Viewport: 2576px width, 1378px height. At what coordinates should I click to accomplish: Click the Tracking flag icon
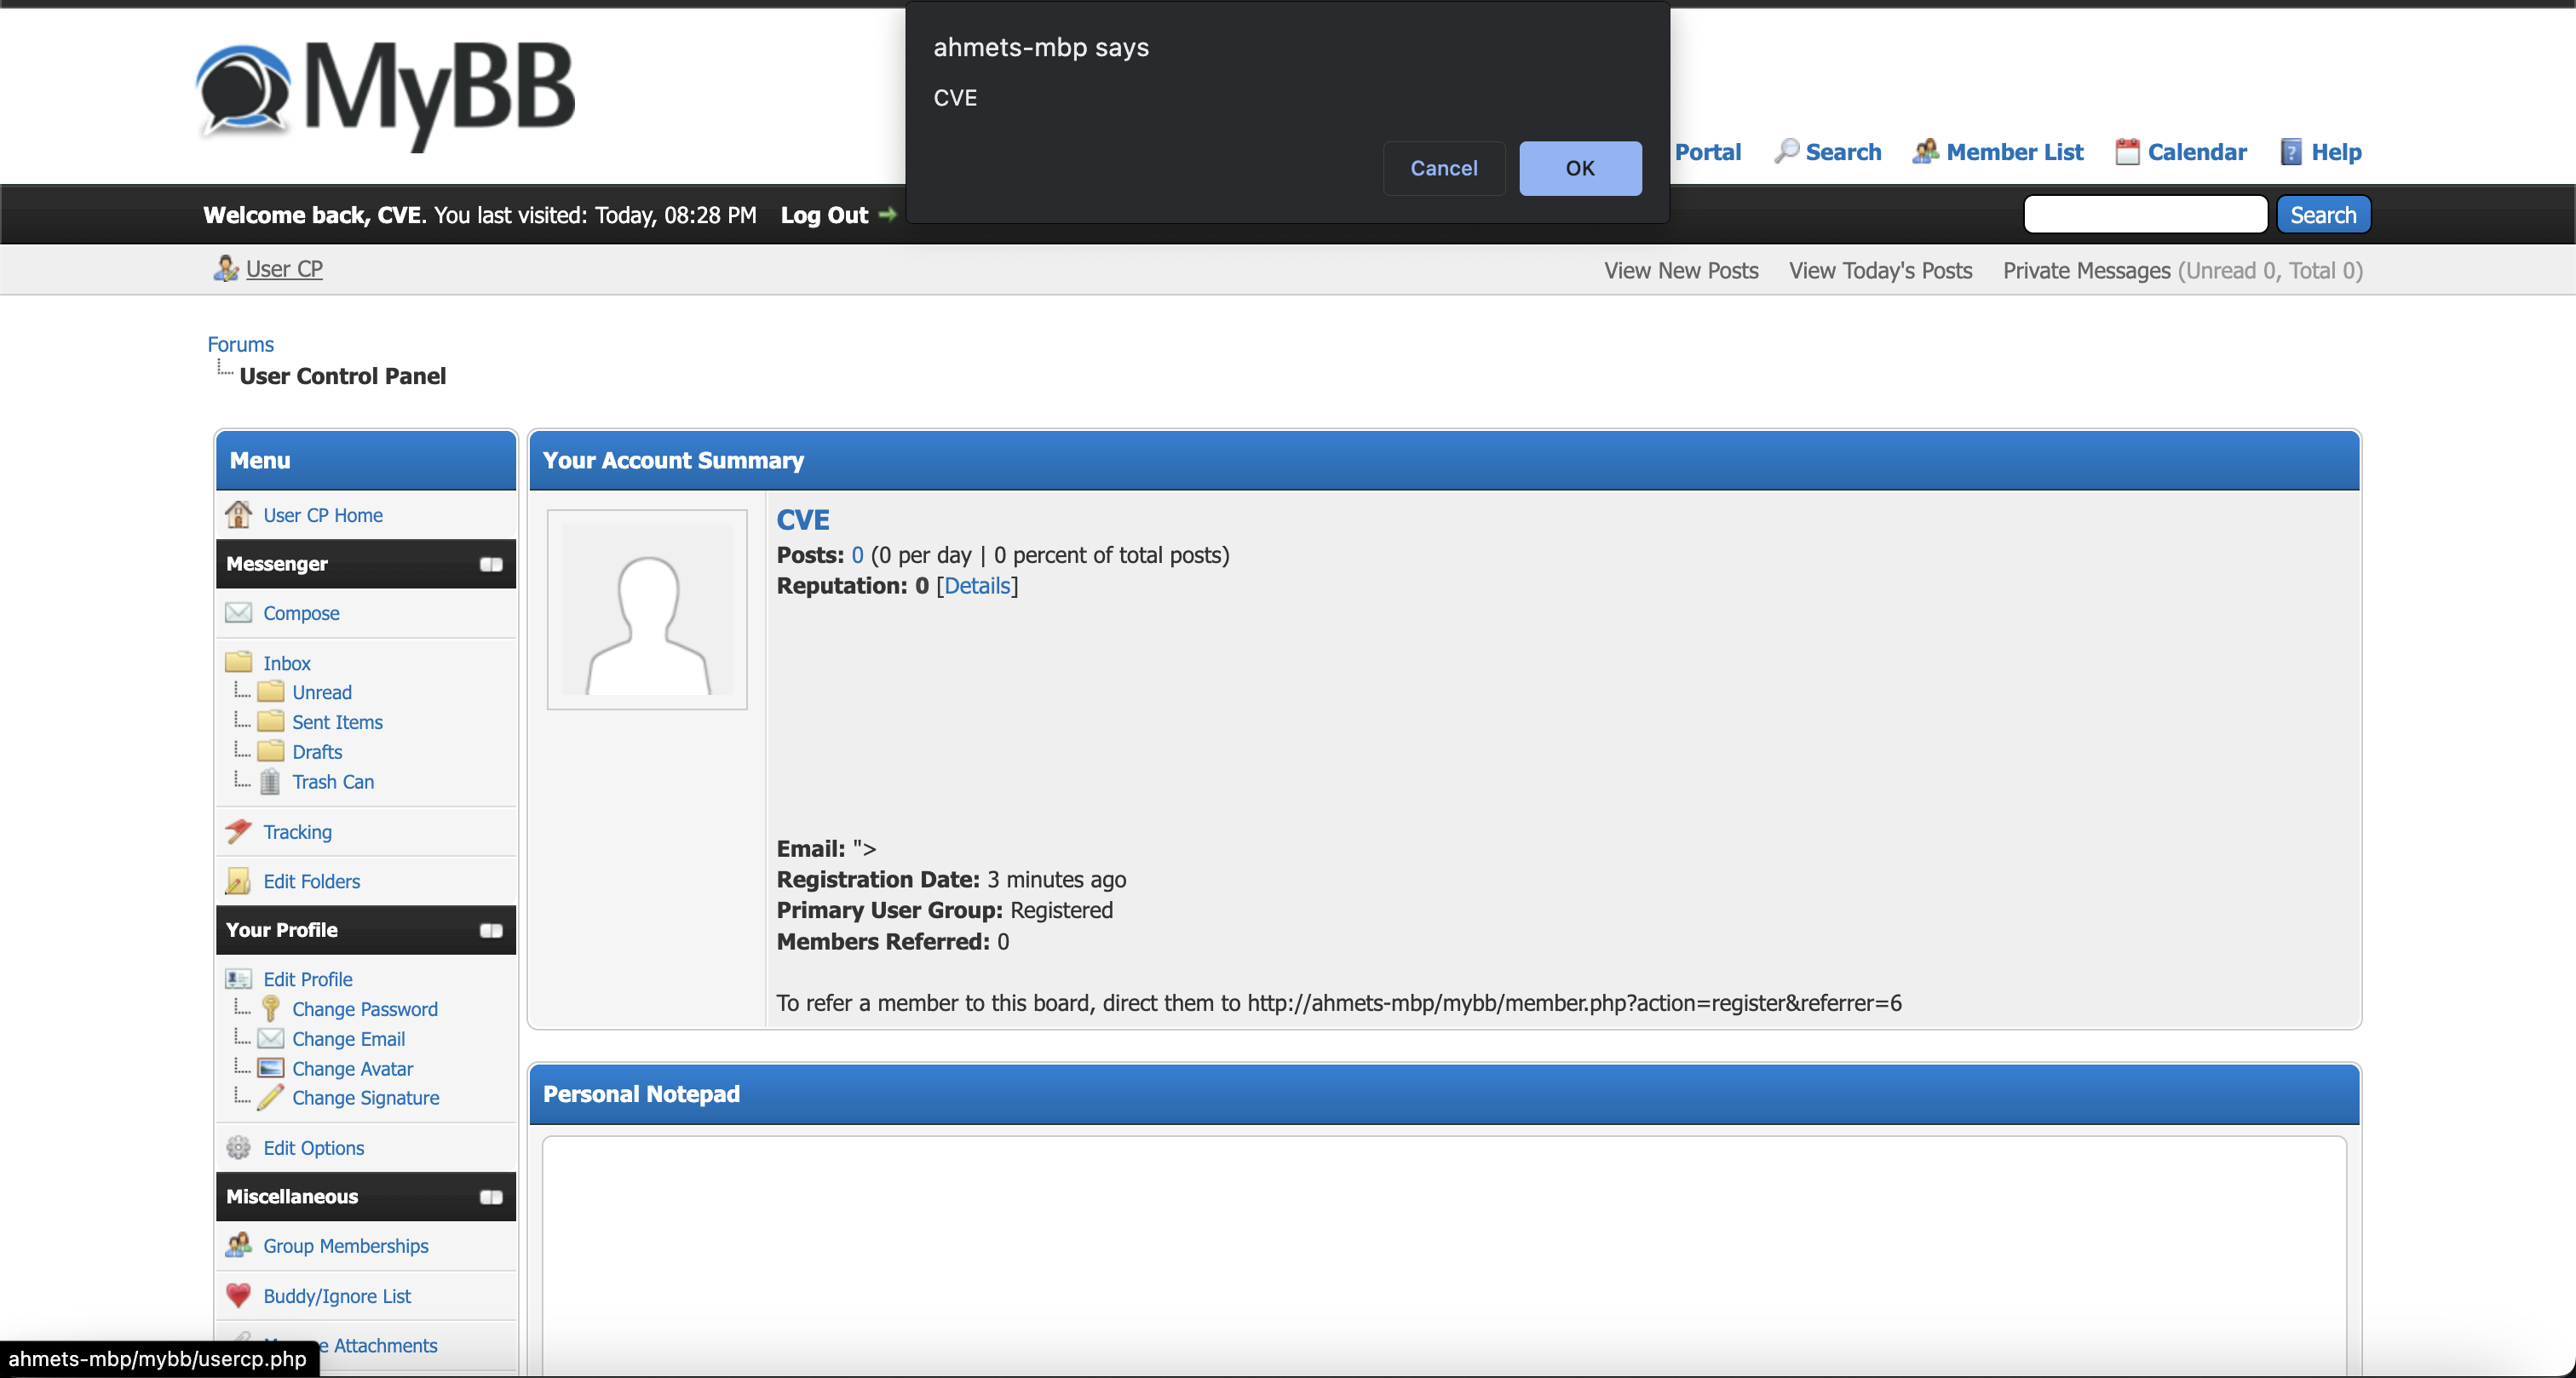click(x=238, y=830)
